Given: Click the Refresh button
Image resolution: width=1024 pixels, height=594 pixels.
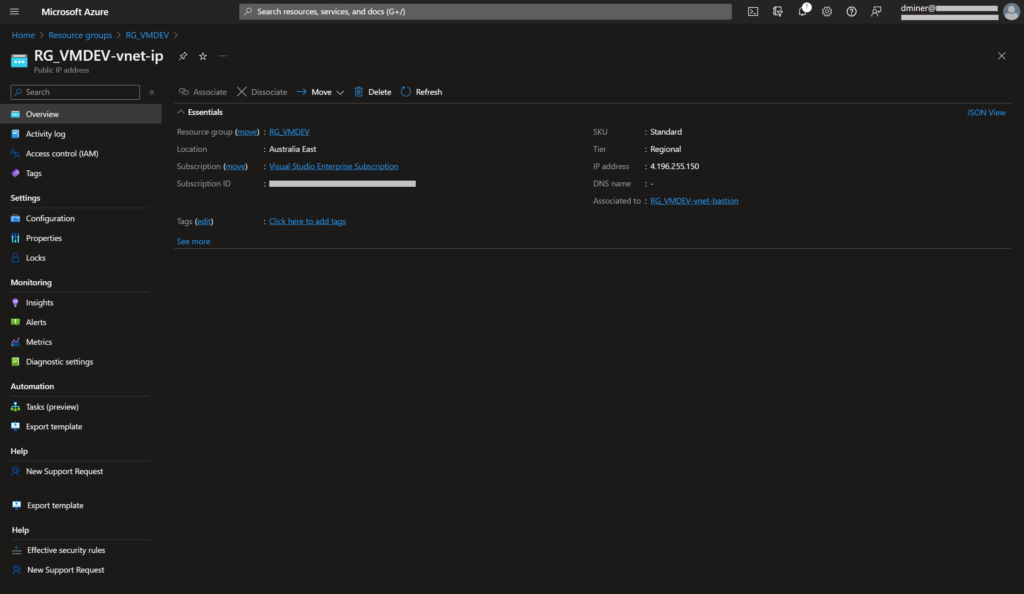Looking at the screenshot, I should point(421,92).
